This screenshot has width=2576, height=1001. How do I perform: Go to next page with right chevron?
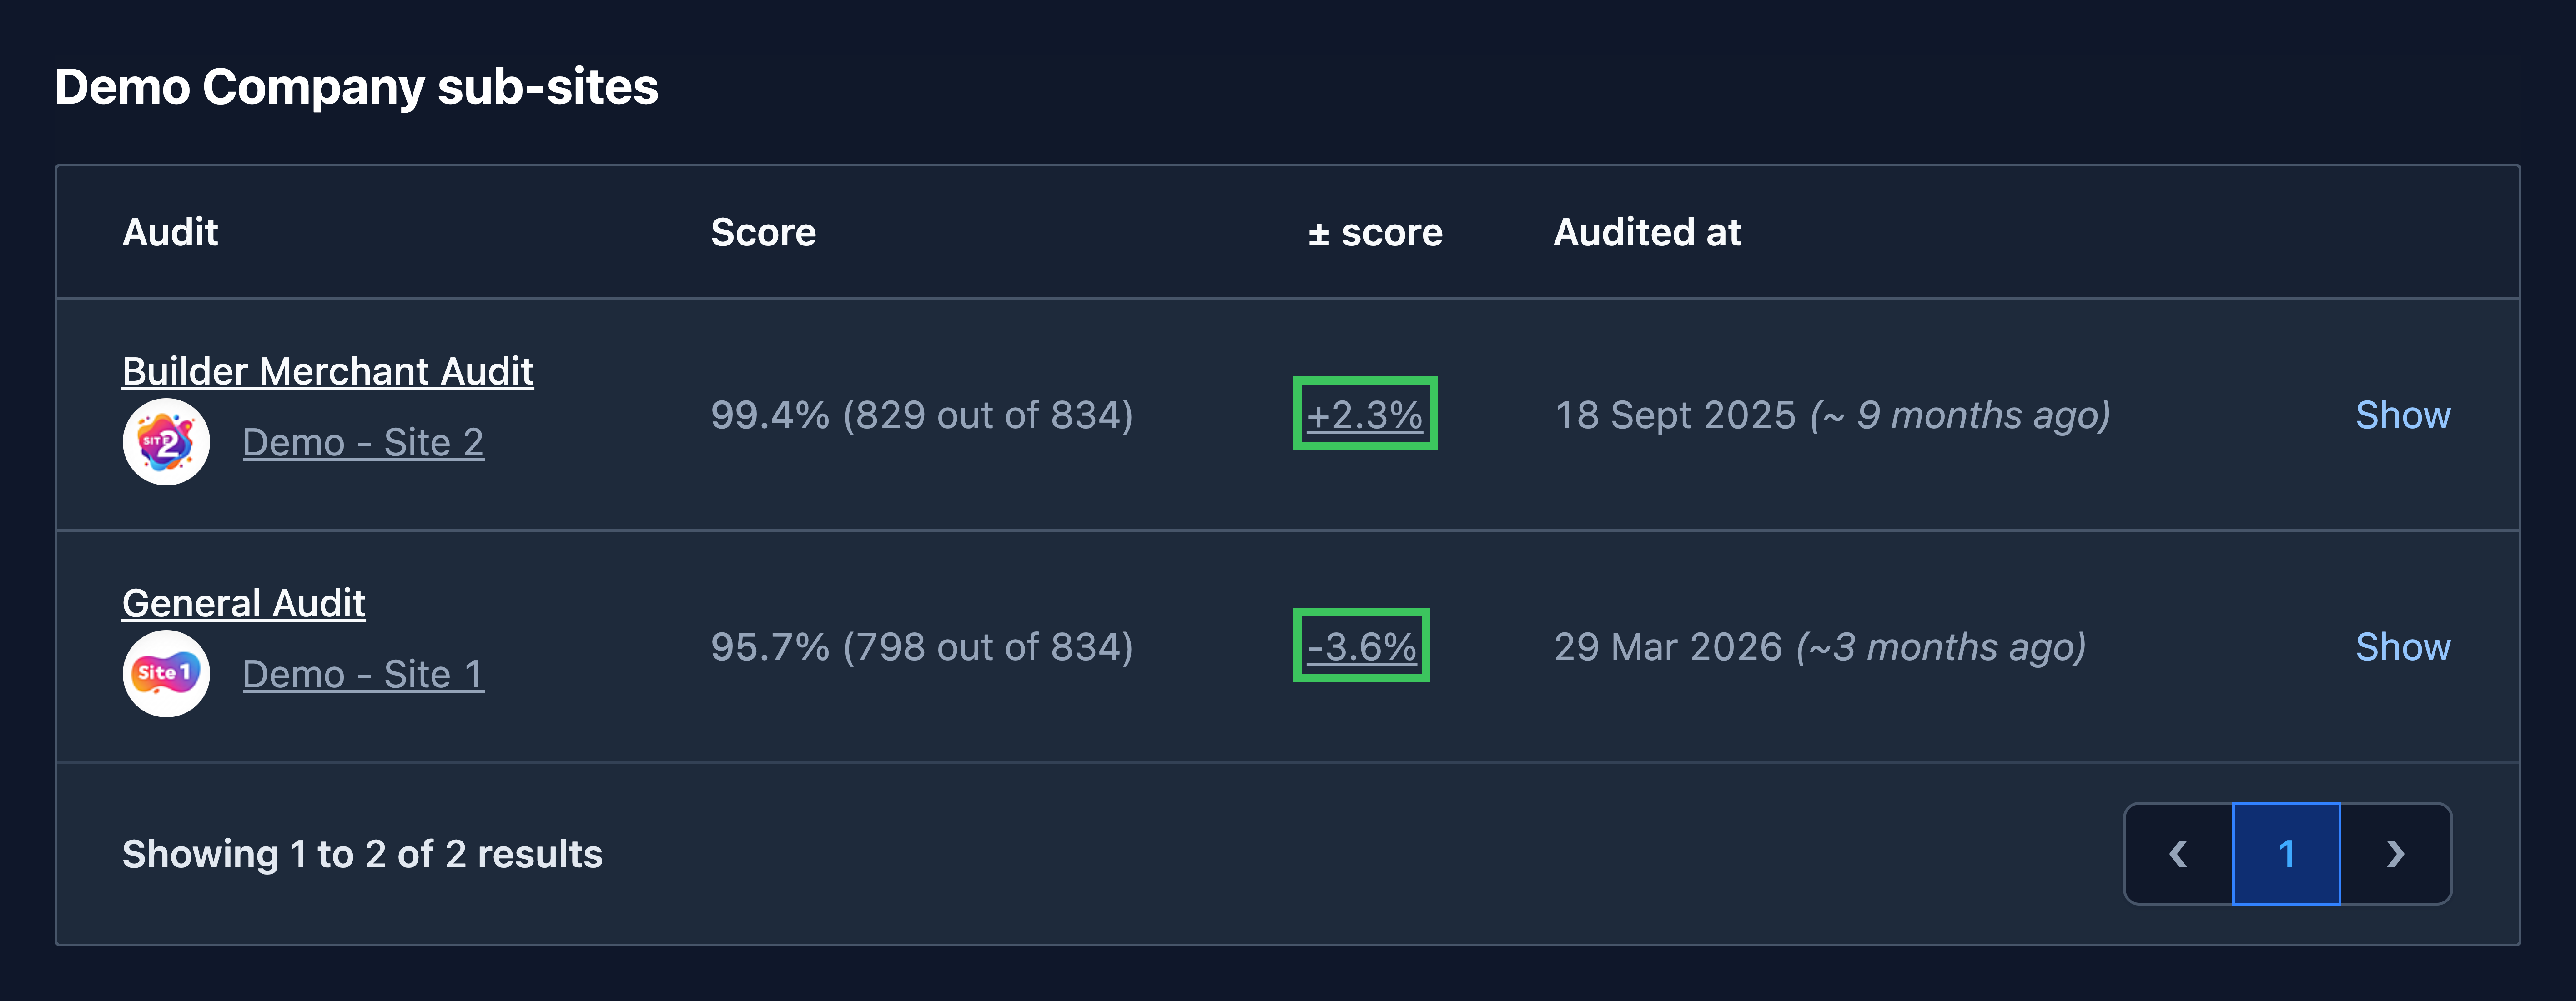[2395, 854]
